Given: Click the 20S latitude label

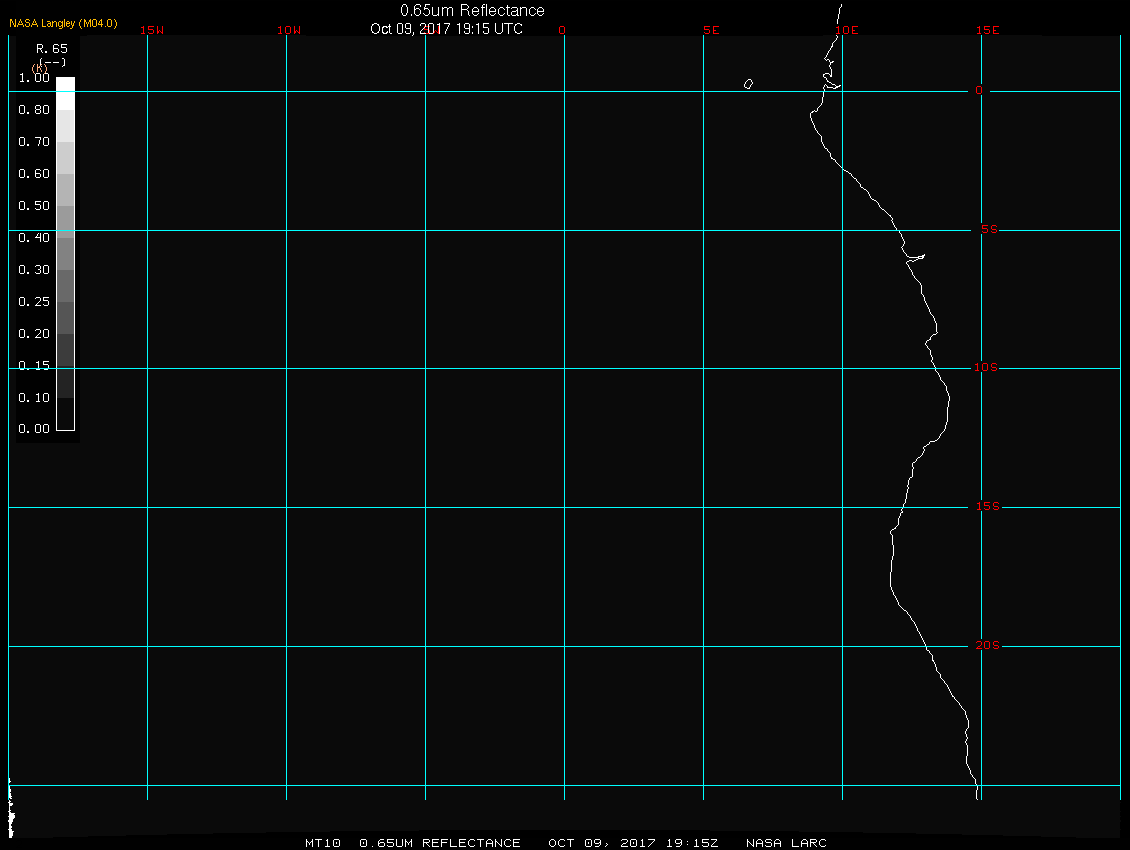Looking at the screenshot, I should [x=988, y=645].
